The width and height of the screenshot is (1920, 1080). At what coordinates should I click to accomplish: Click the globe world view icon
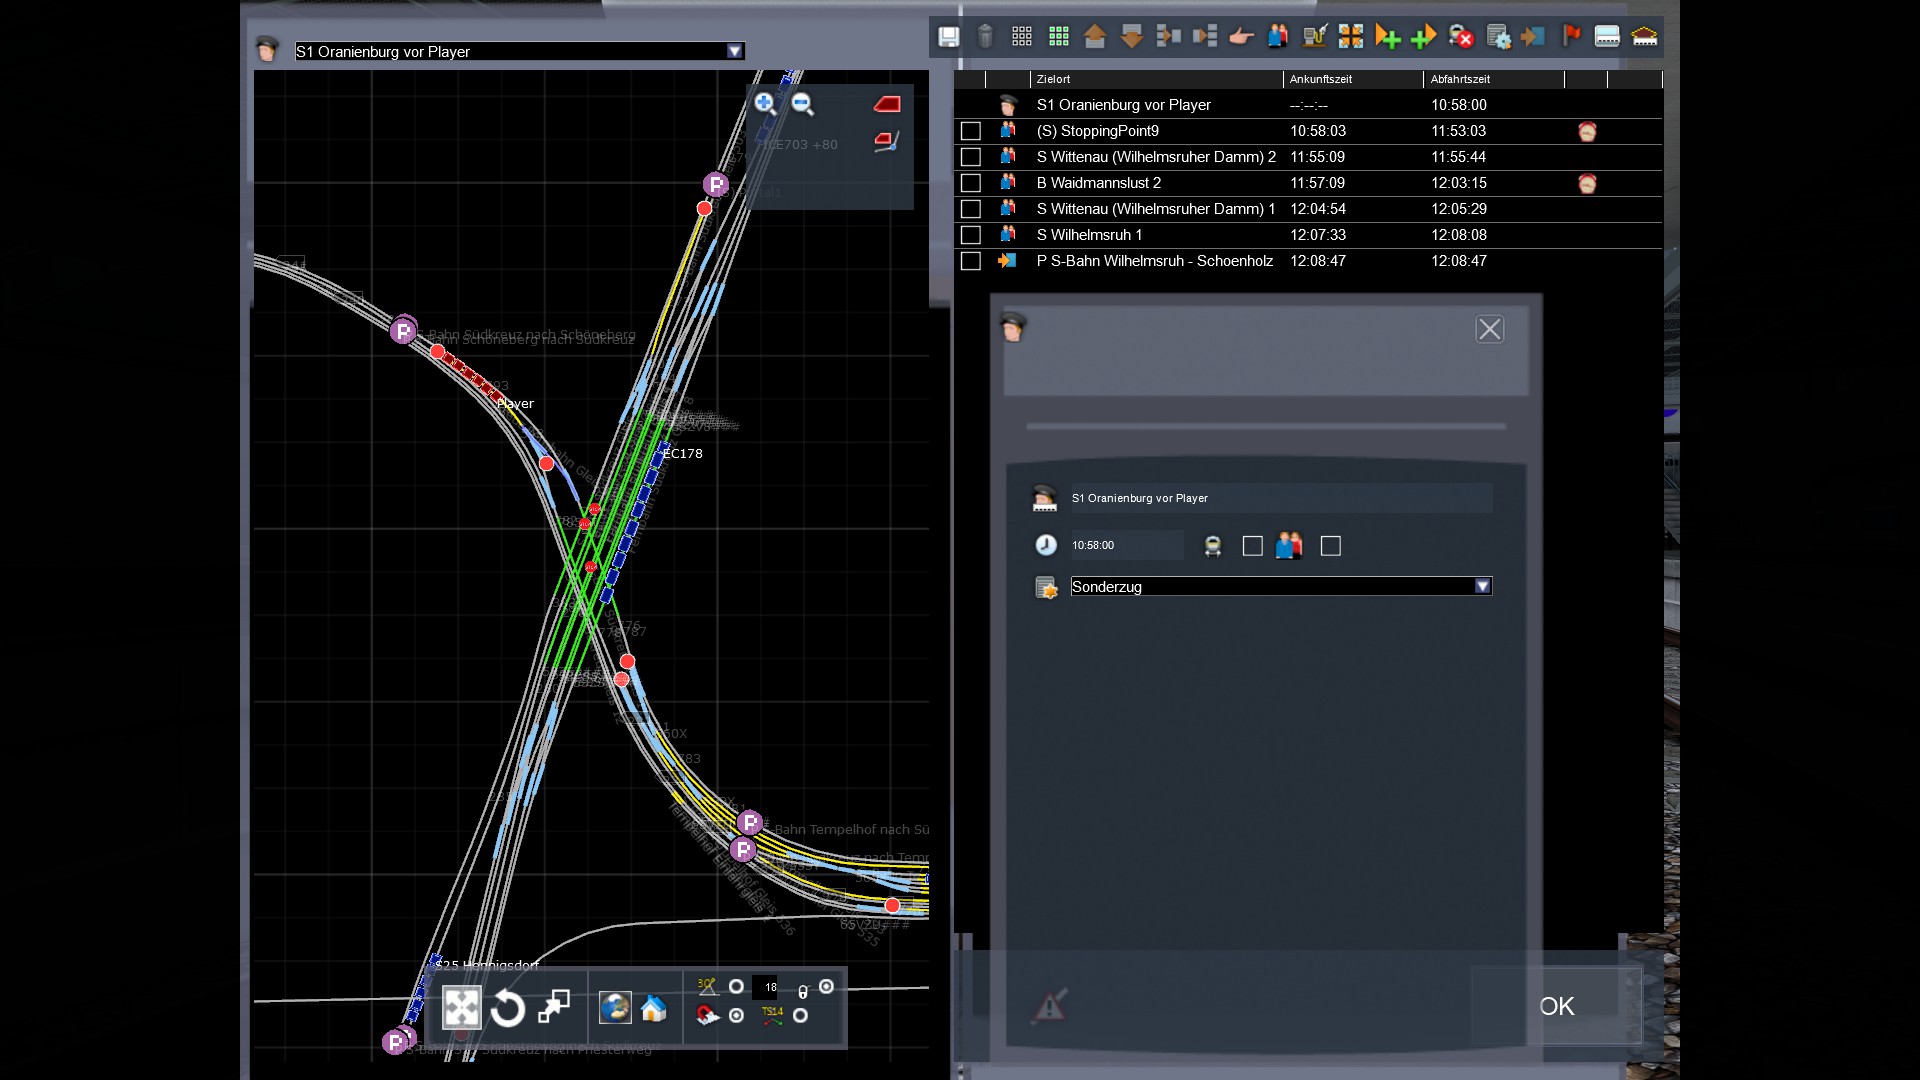pyautogui.click(x=614, y=1008)
